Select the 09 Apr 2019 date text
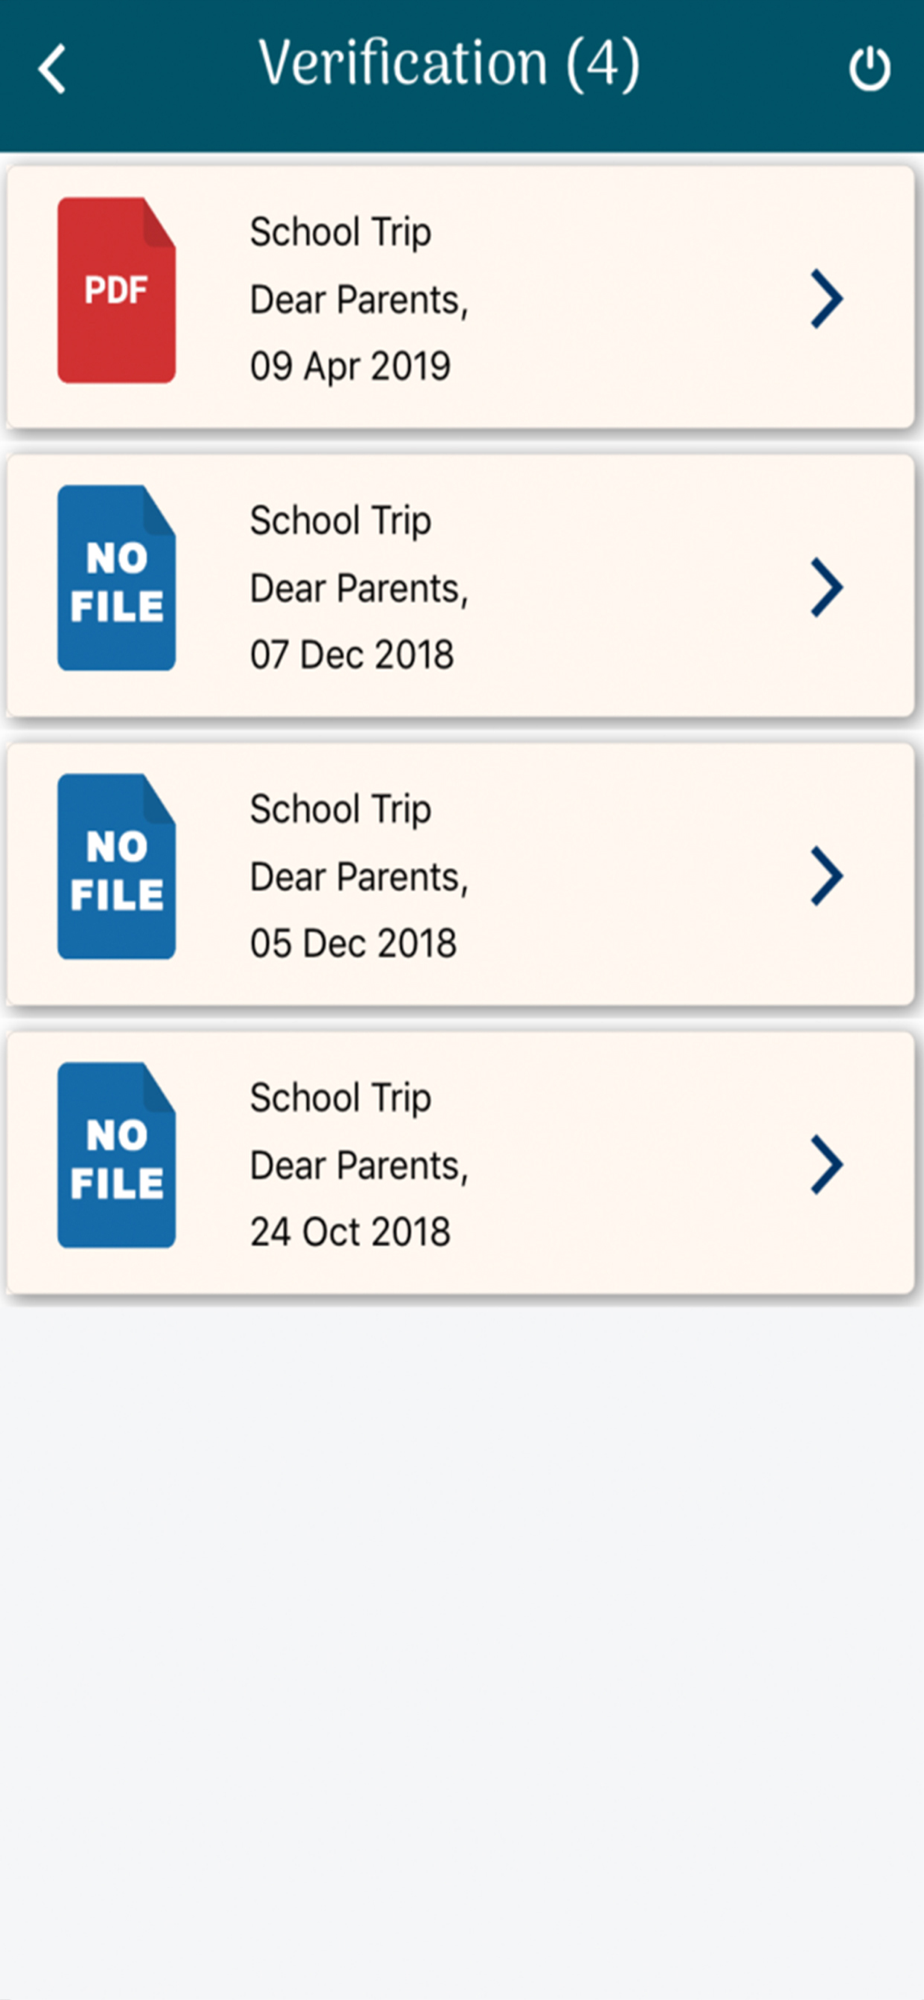This screenshot has height=2000, width=924. (350, 366)
